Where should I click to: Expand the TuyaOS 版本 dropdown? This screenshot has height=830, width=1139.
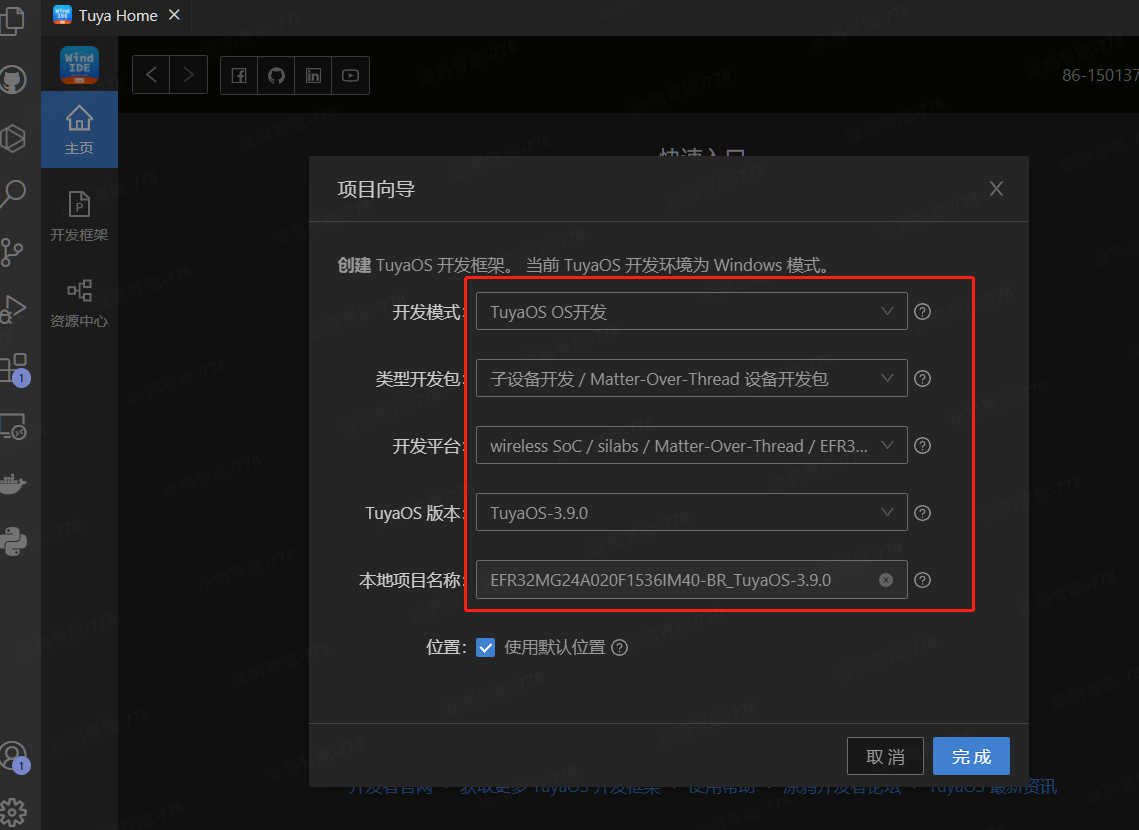692,512
